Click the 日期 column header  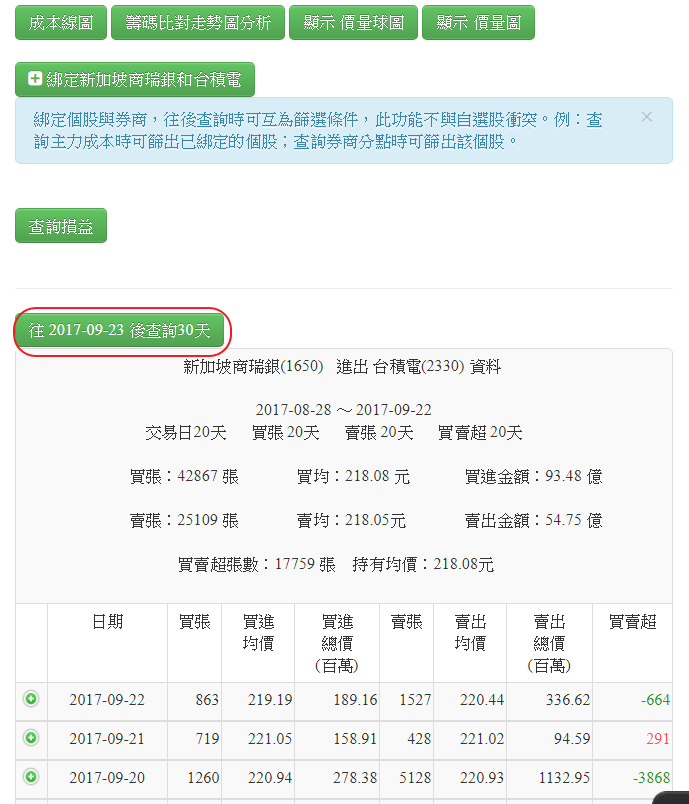(x=107, y=622)
